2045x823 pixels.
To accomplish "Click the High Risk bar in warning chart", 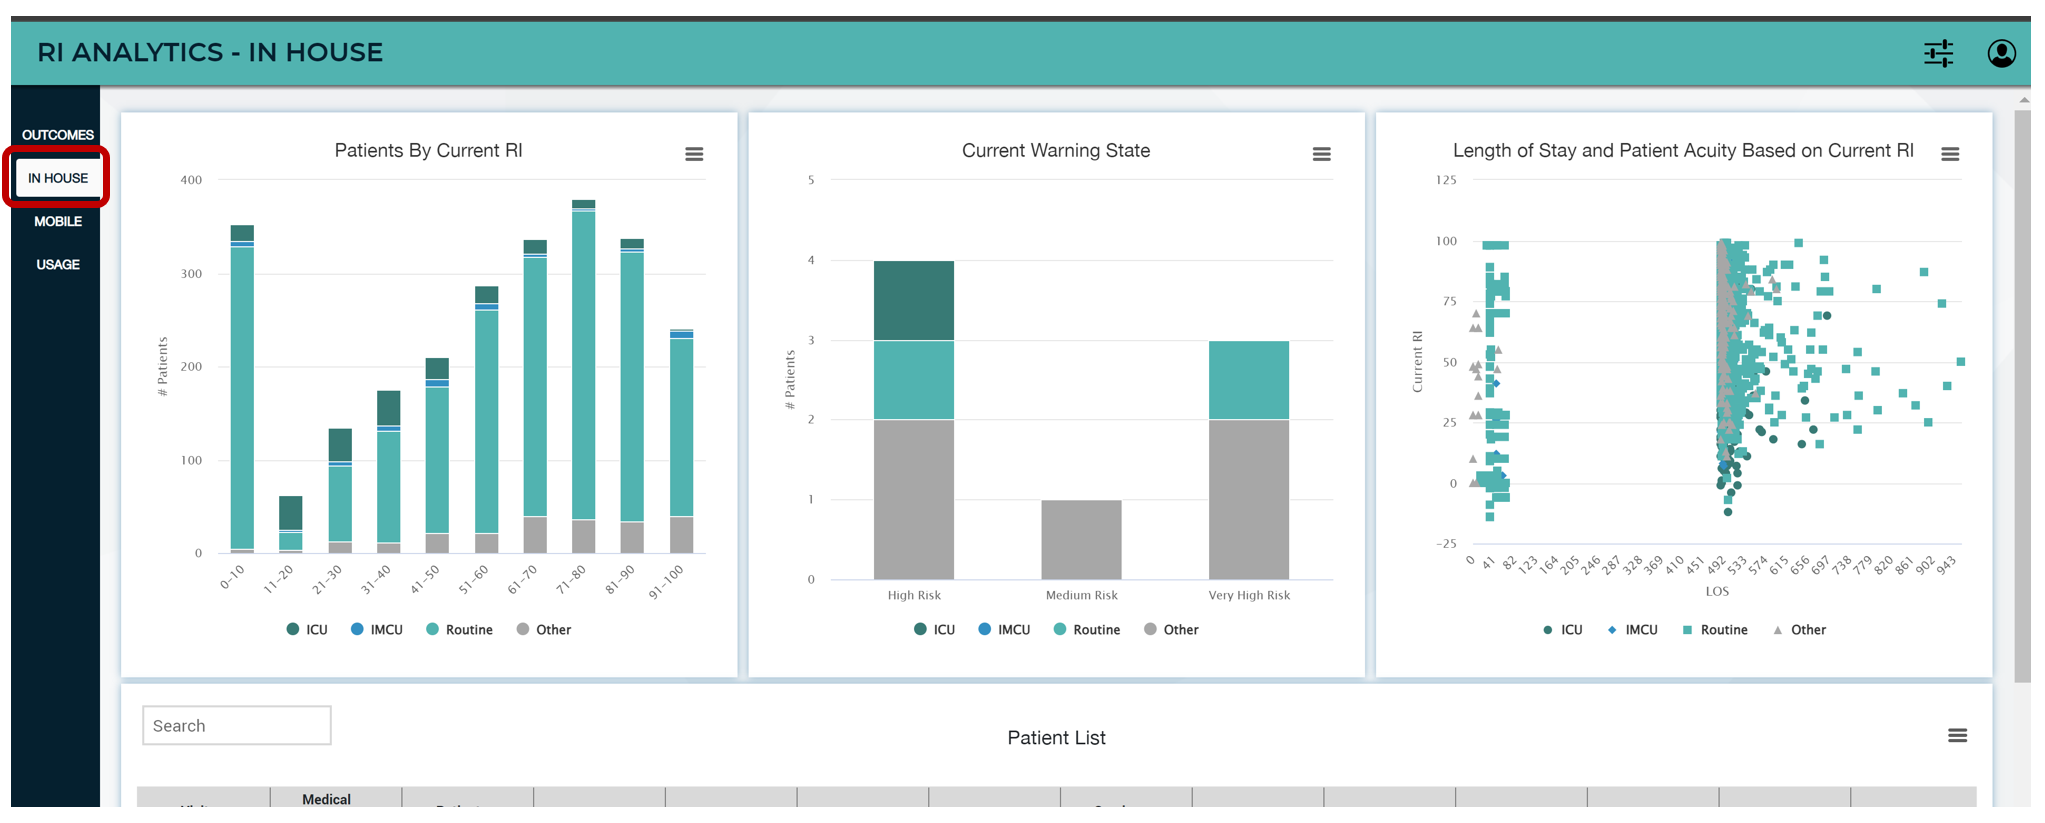I will point(914,420).
